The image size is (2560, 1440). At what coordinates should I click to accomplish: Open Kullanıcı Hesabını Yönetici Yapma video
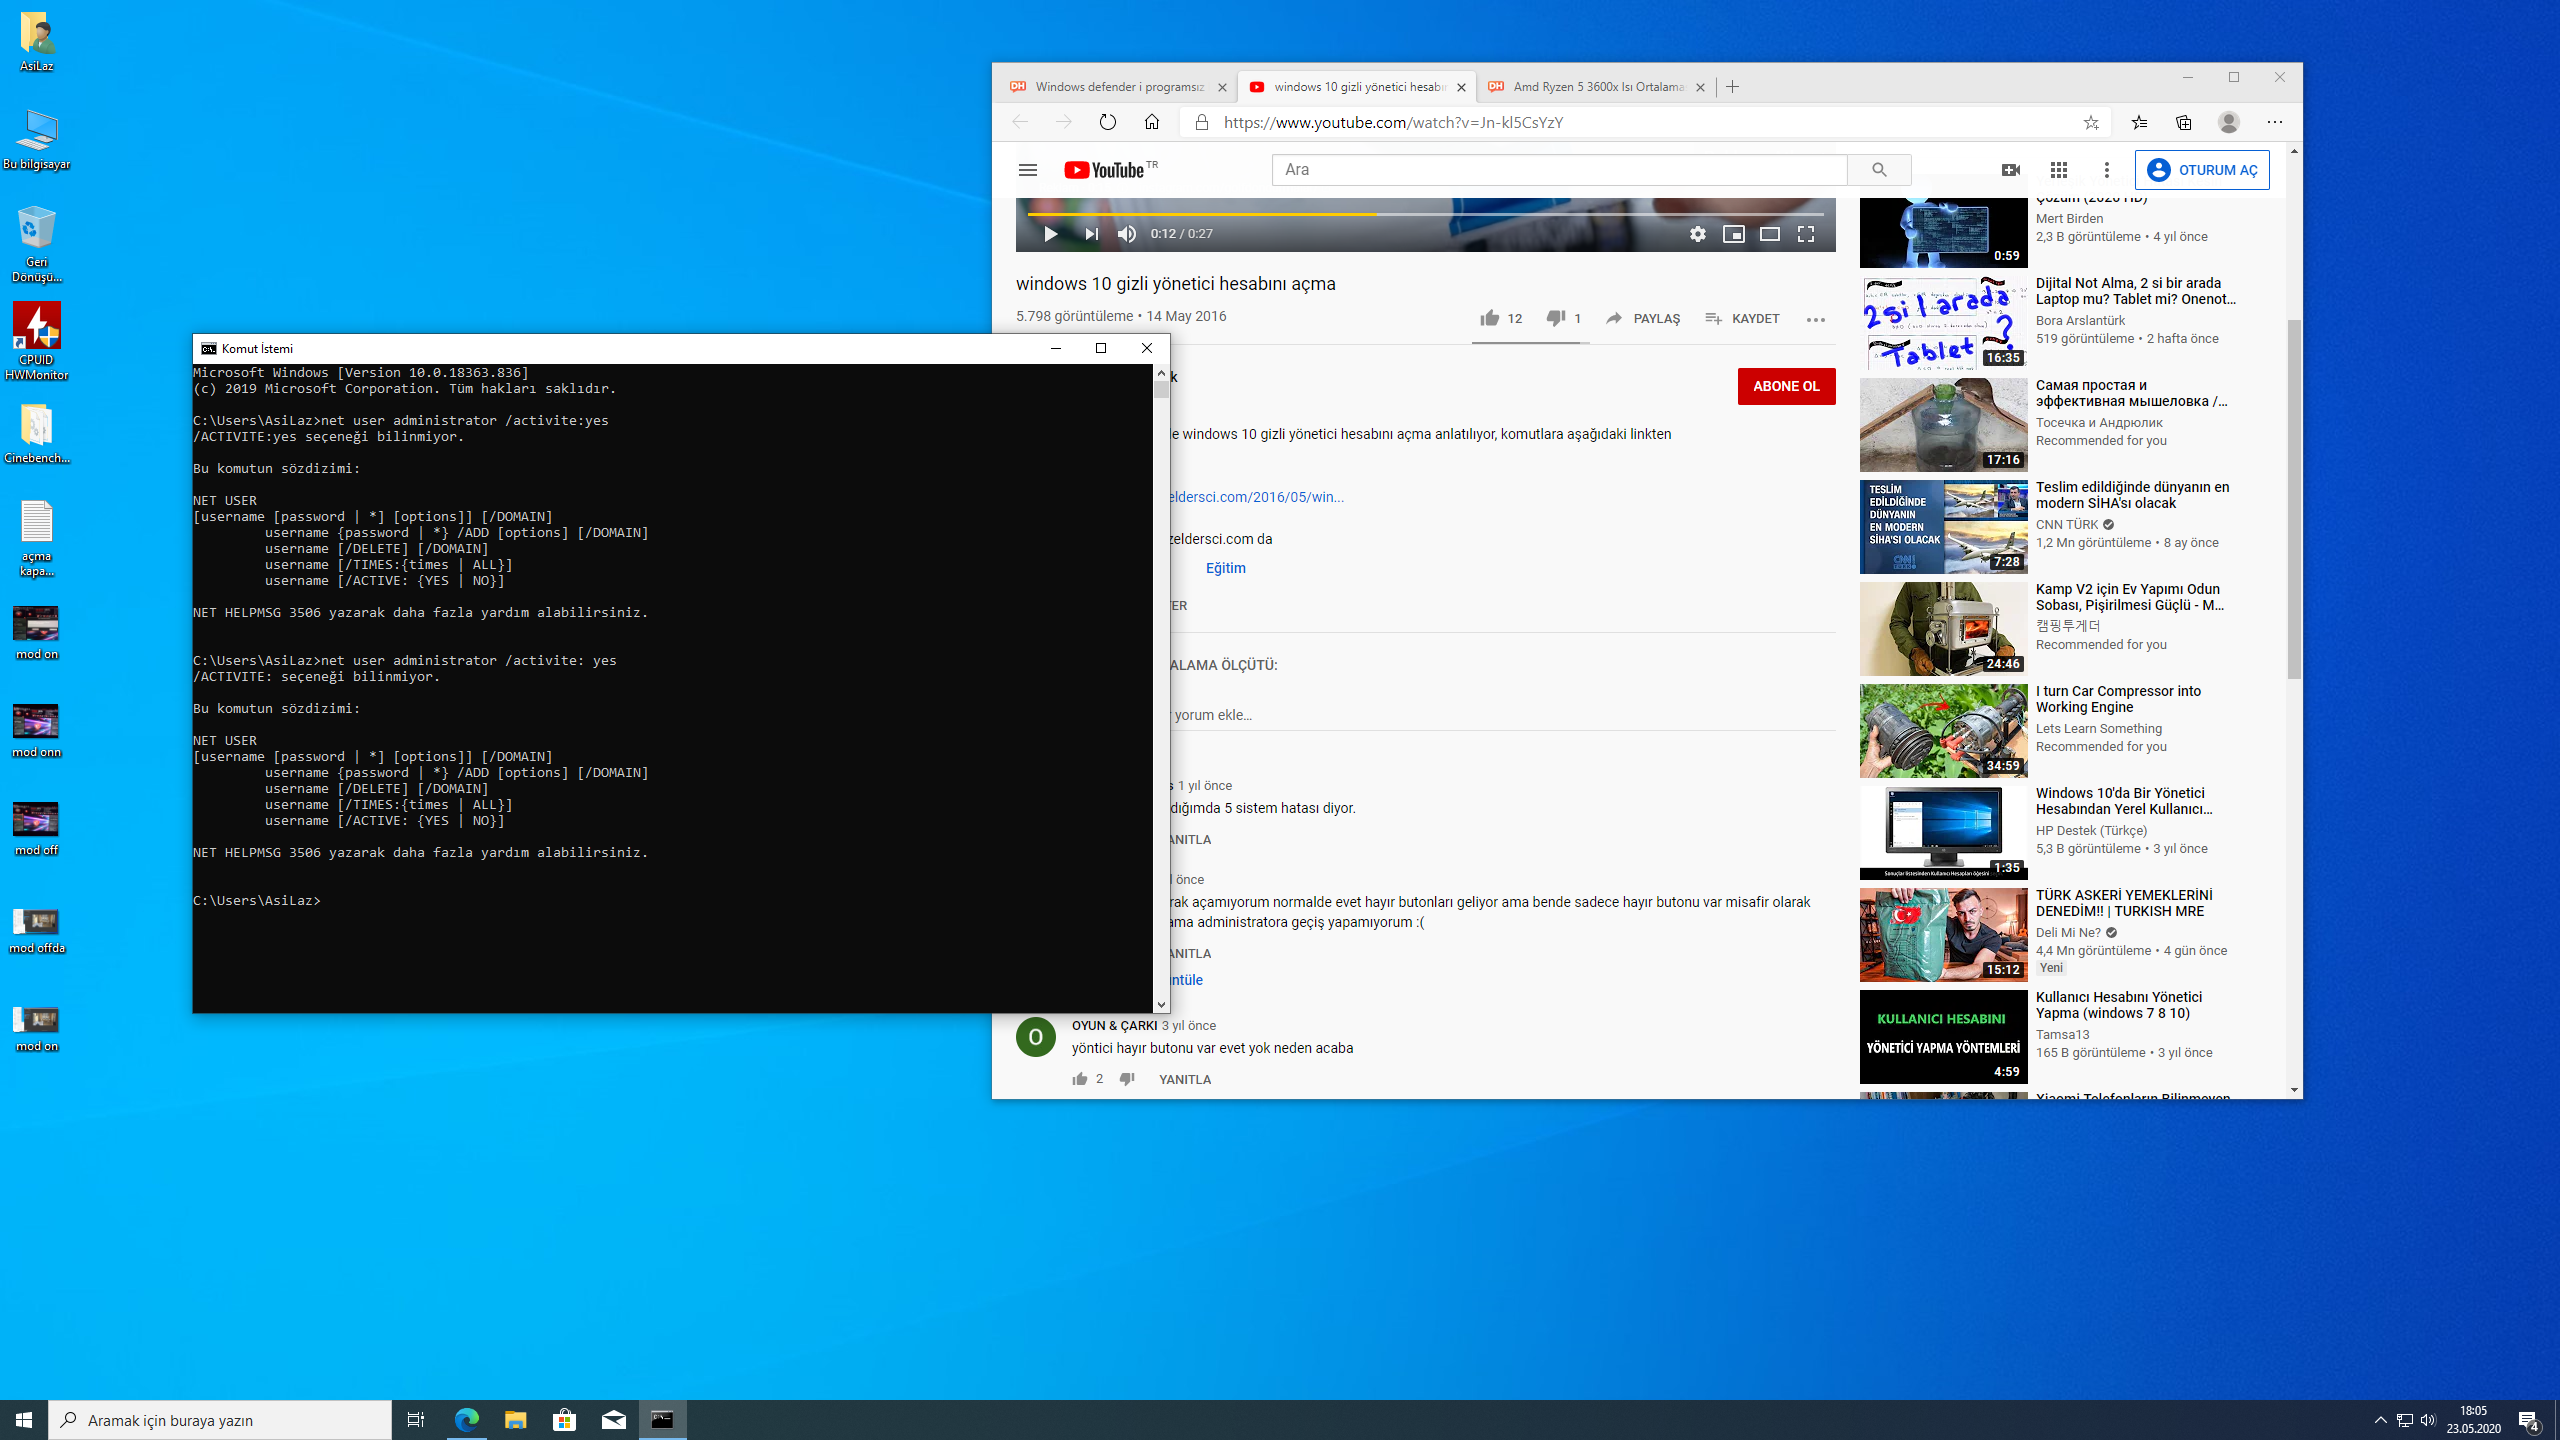click(1943, 1037)
